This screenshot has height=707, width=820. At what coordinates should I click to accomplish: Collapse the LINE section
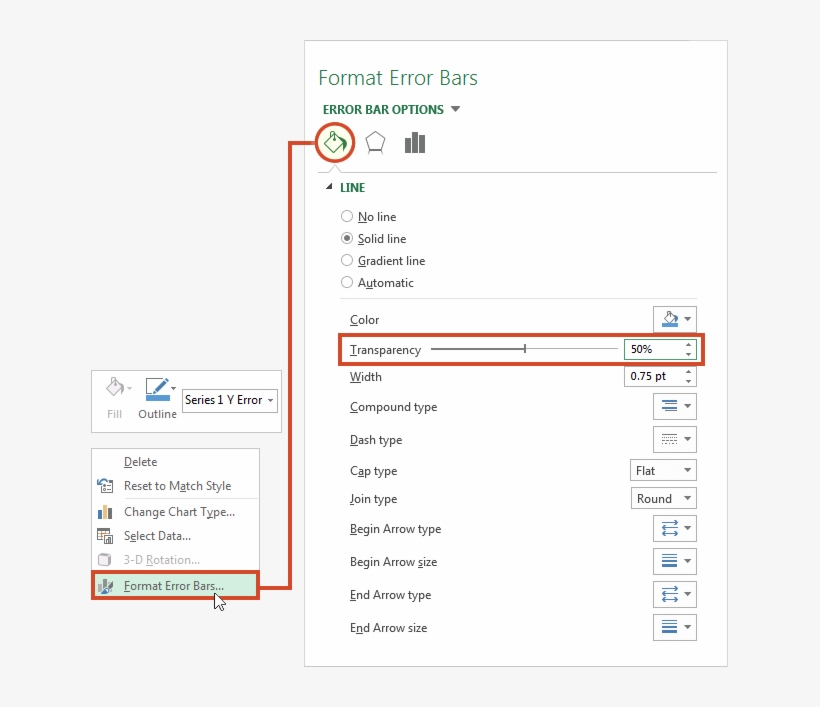point(330,187)
